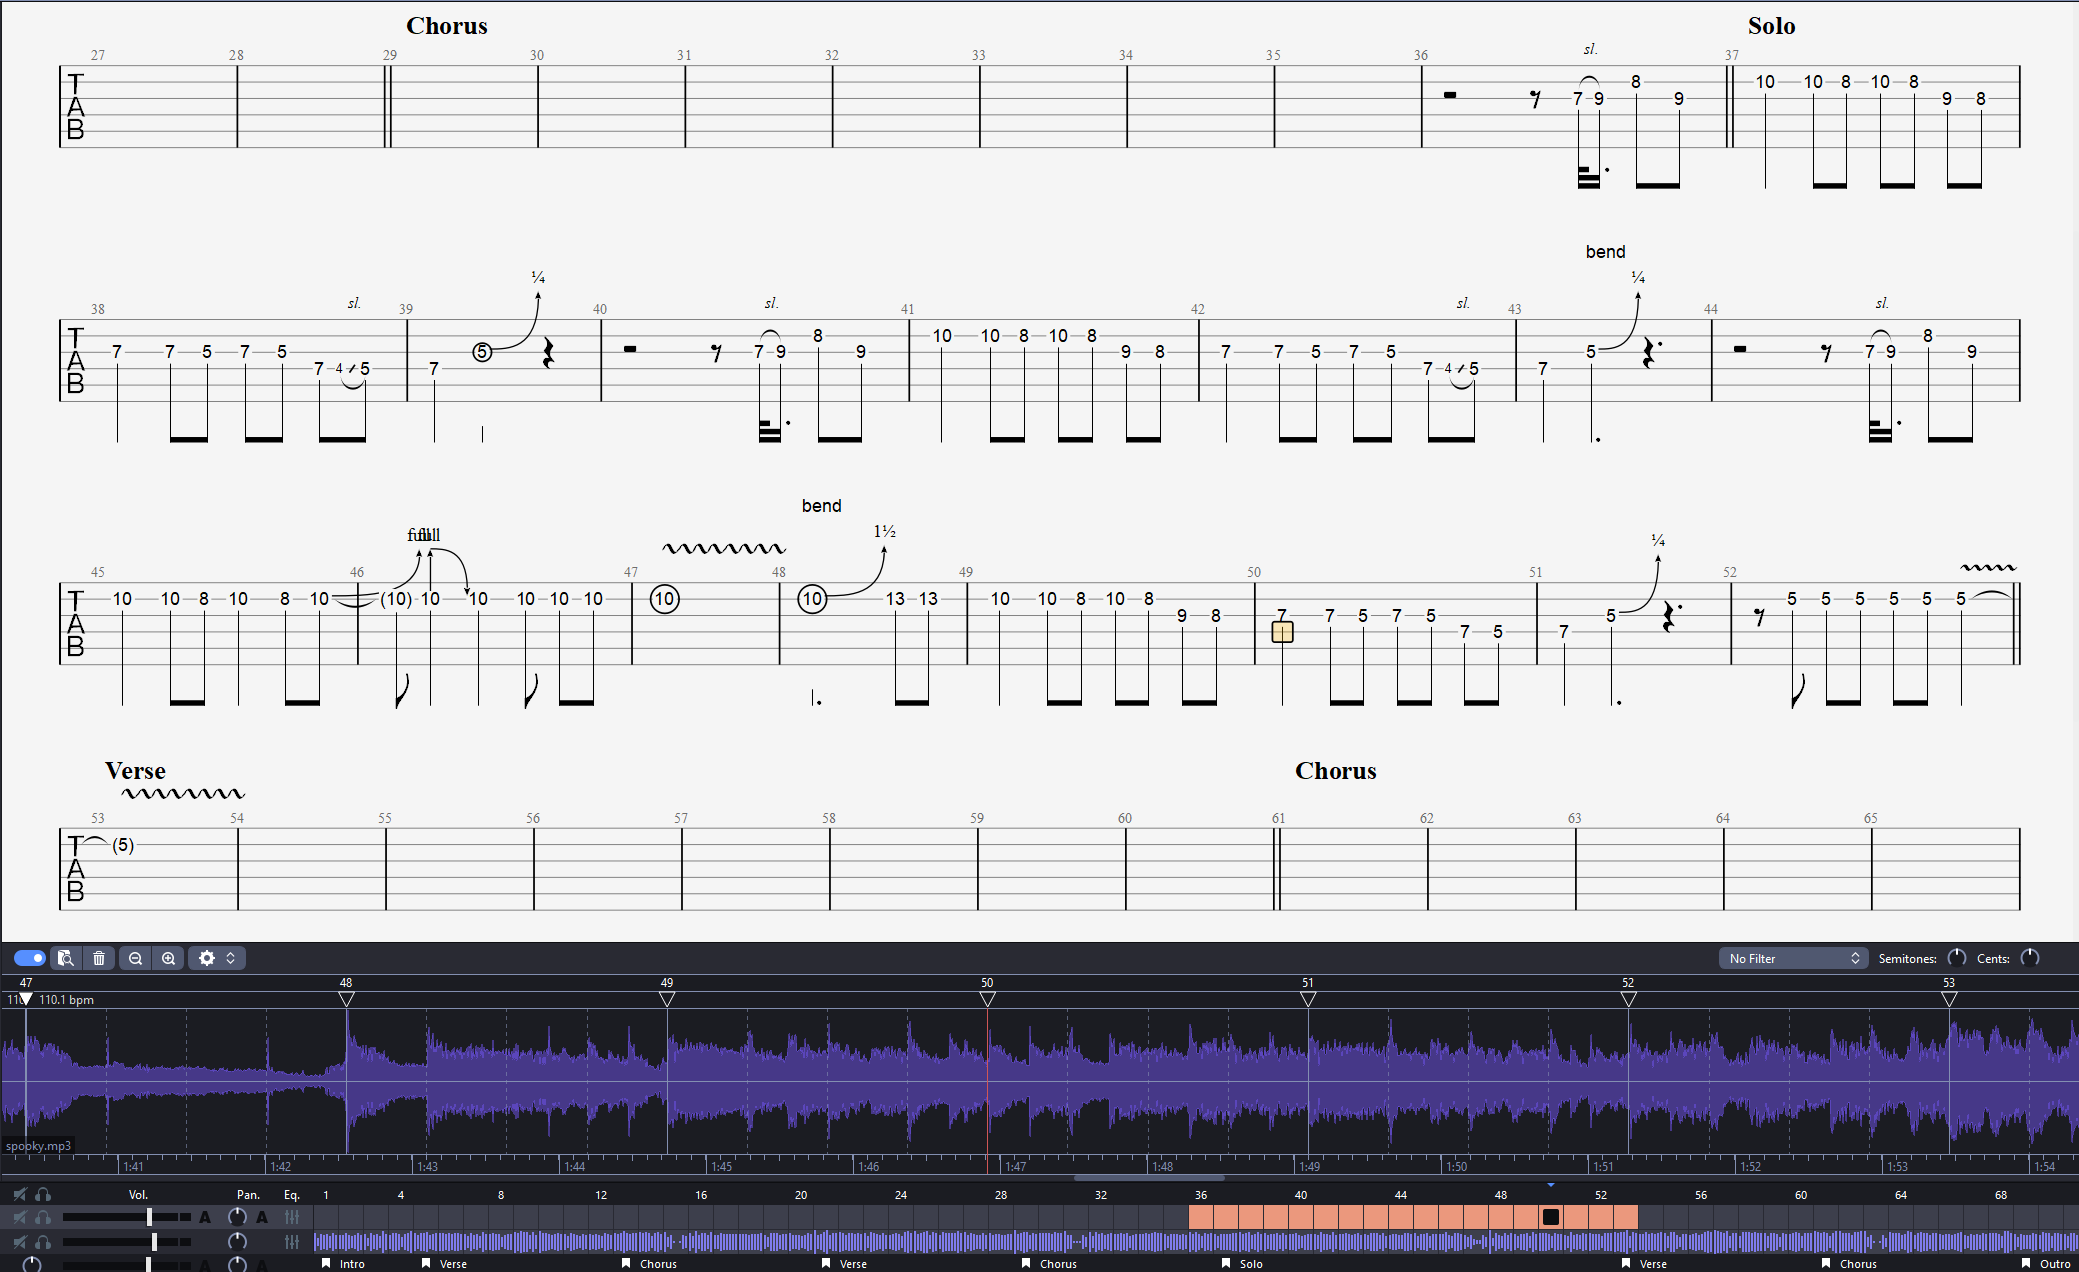Mute the audio waveform track
Image resolution: width=2079 pixels, height=1272 pixels.
pos(20,1242)
